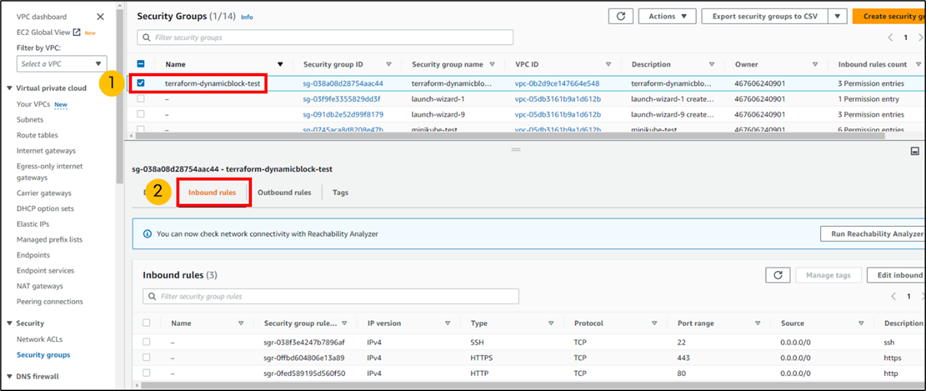Open VPC link vpc-0b2d9ce147664e548
The height and width of the screenshot is (391, 926).
(557, 83)
